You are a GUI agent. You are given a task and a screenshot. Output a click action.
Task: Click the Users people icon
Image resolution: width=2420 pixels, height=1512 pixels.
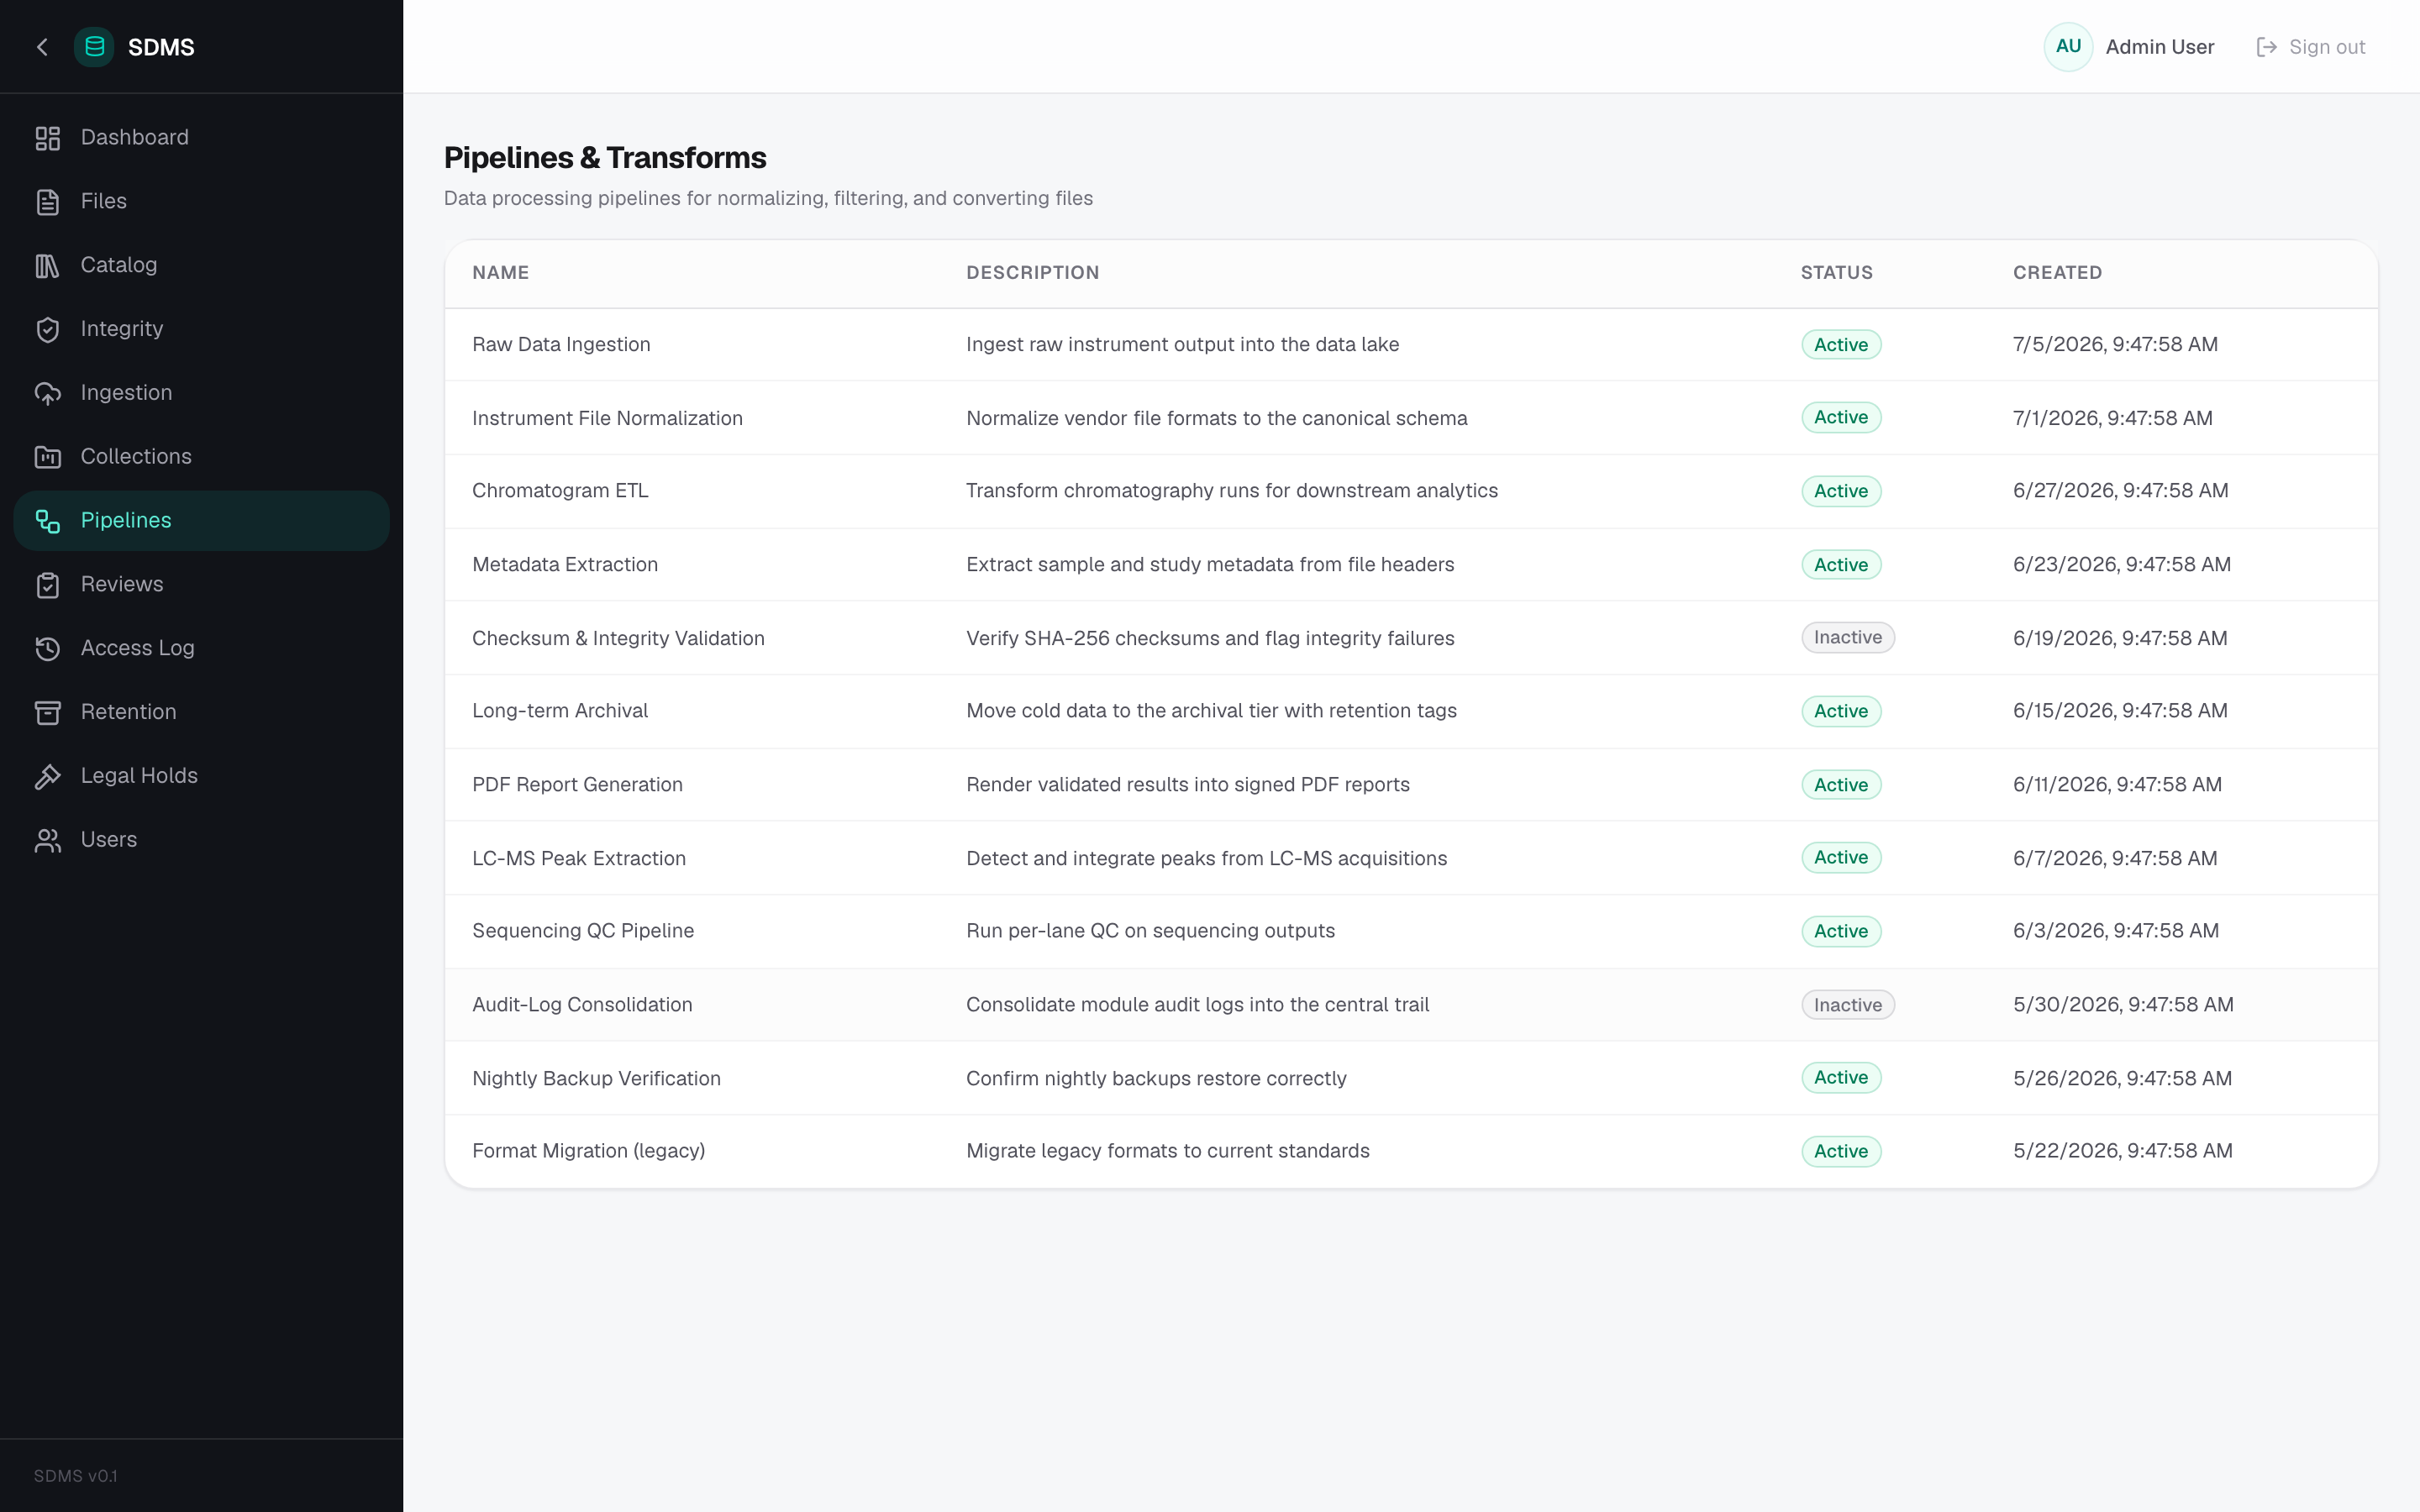pyautogui.click(x=47, y=841)
